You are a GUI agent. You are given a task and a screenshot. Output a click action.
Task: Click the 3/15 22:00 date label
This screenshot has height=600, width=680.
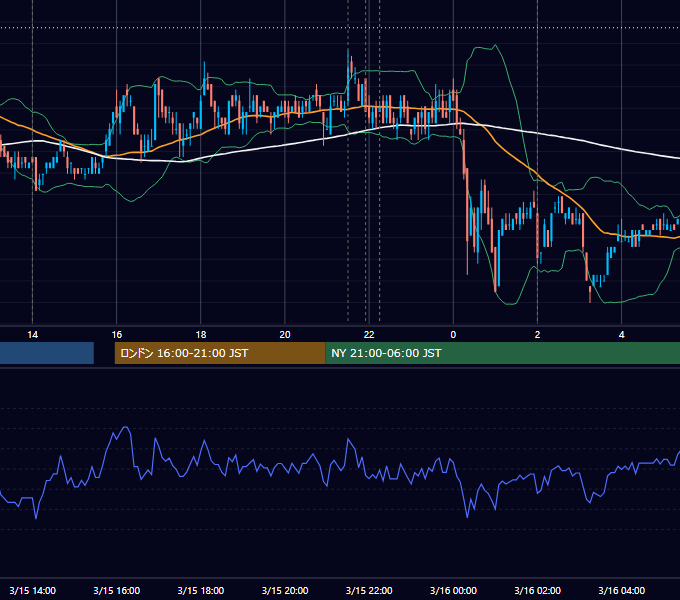click(369, 590)
